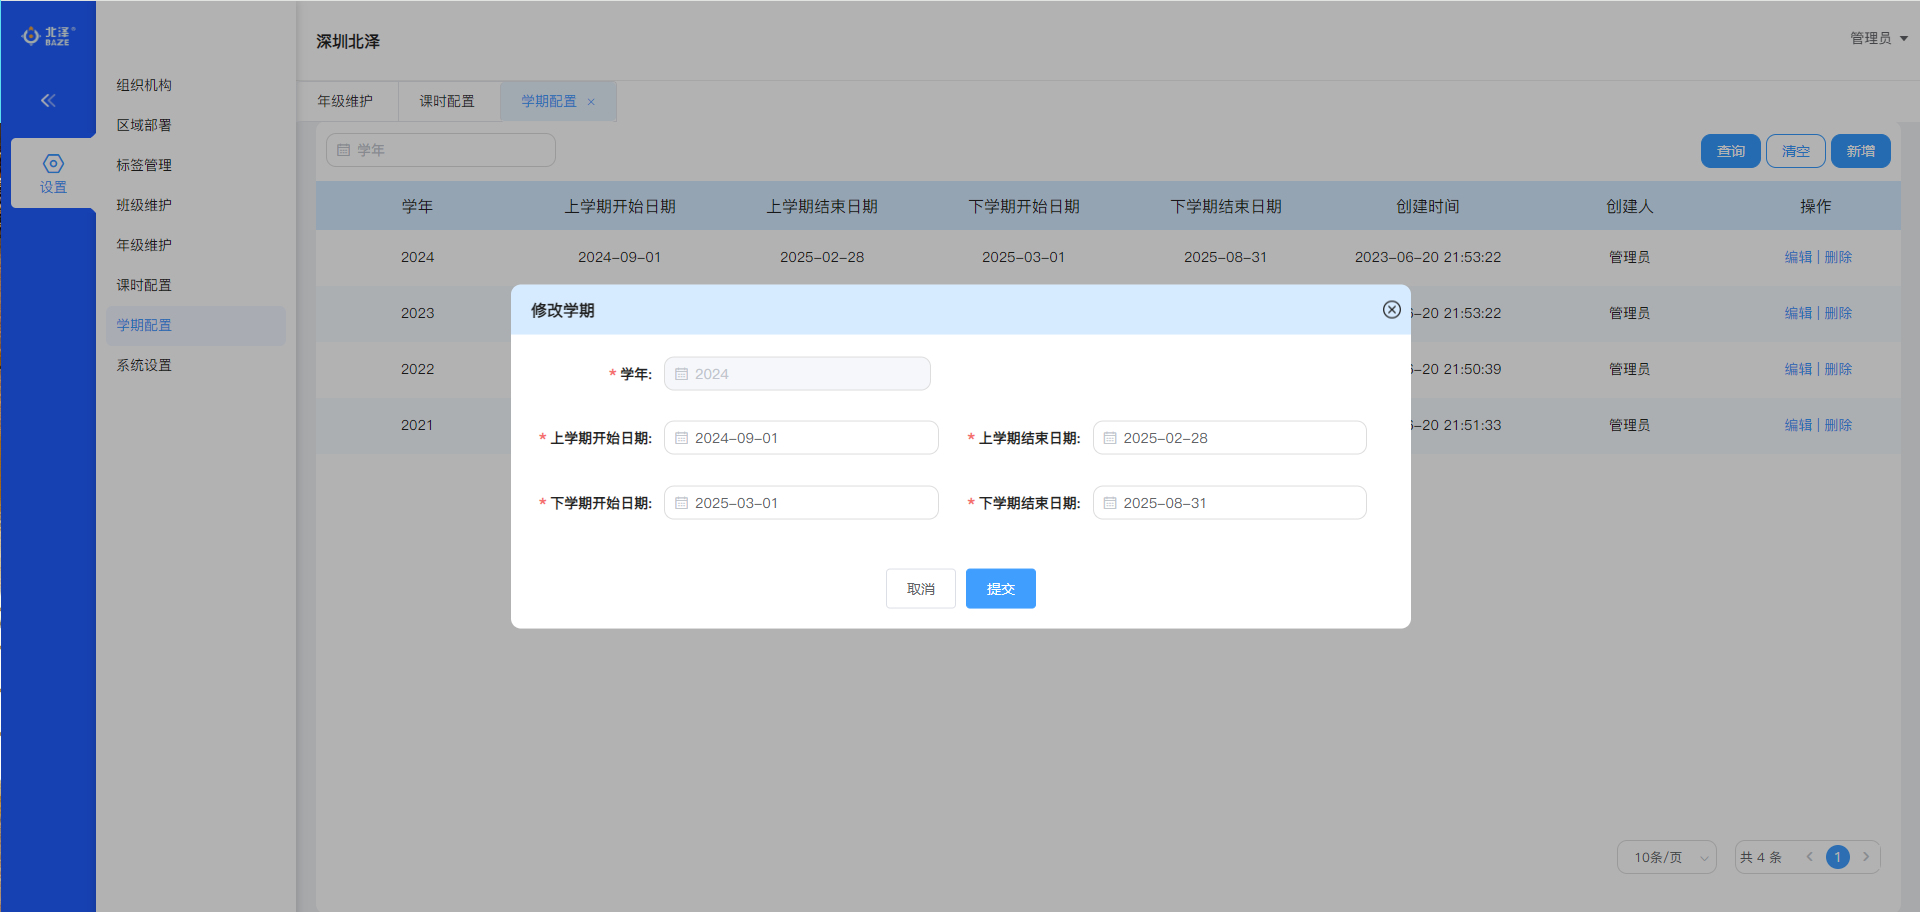
Task: Click the calendar icon in 上学期开始日期 field
Action: tap(682, 438)
